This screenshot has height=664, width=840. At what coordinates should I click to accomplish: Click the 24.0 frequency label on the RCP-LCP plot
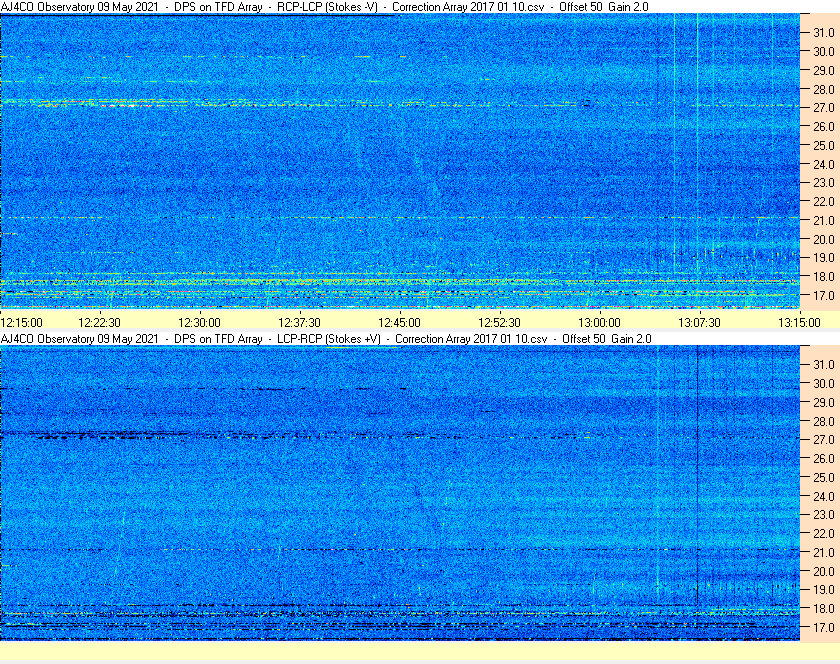824,164
